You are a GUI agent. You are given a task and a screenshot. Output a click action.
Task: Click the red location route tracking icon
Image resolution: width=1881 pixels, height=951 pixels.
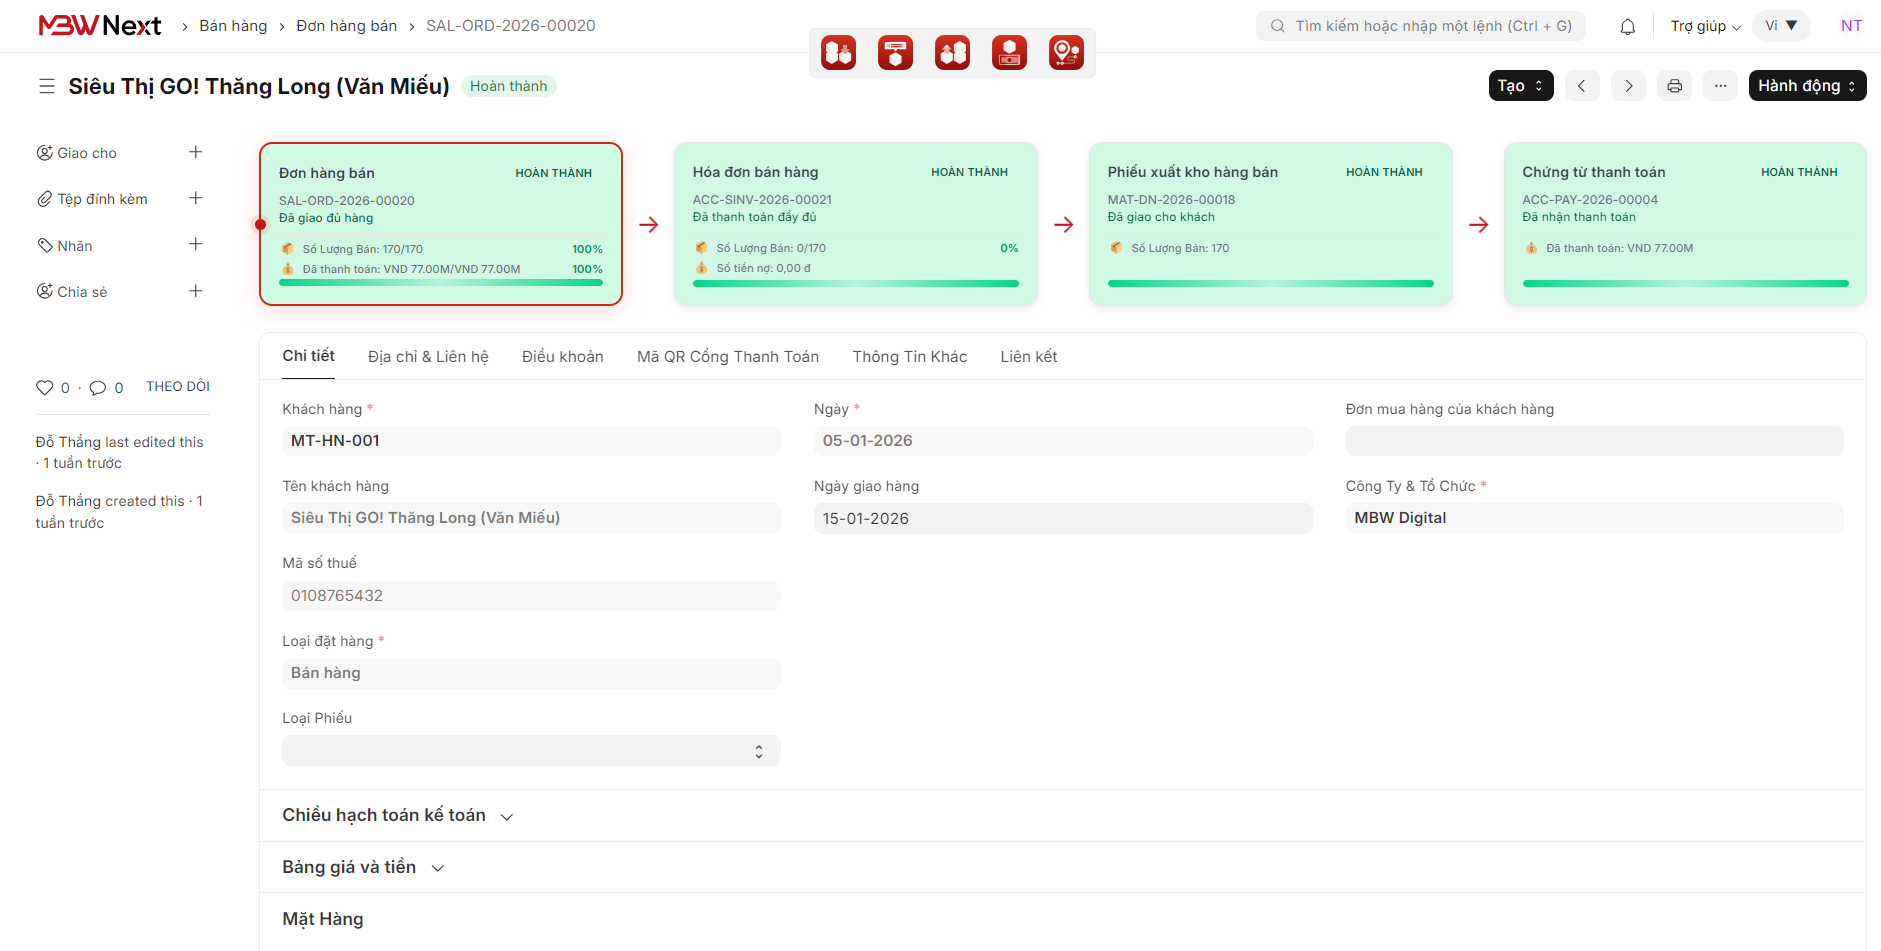coord(1066,52)
